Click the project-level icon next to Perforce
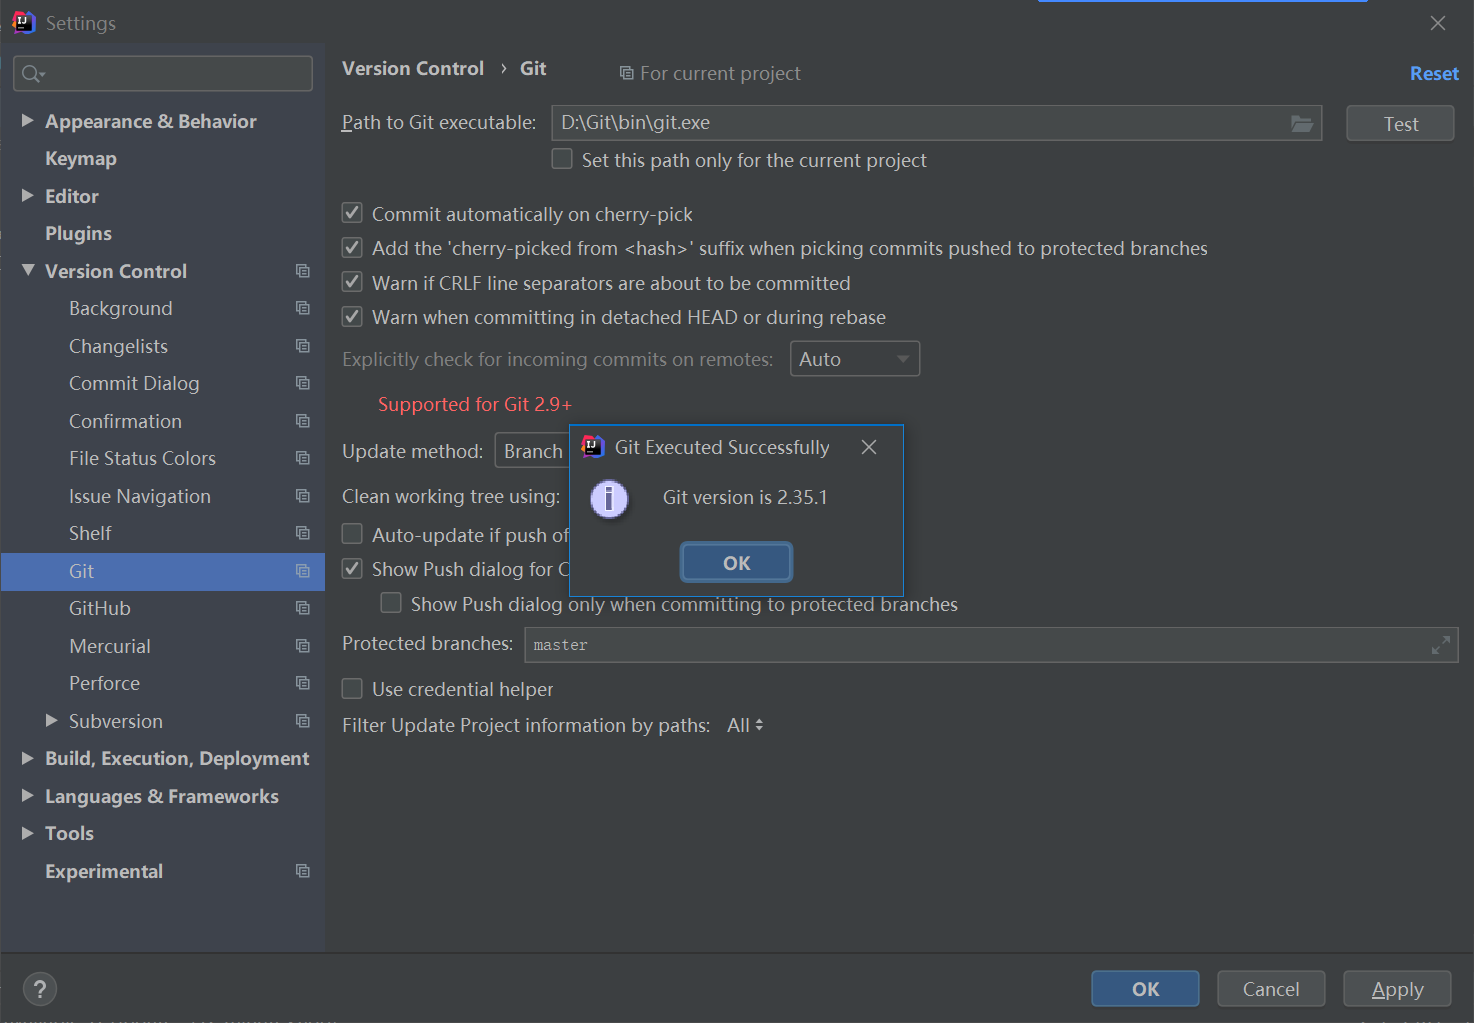Image resolution: width=1474 pixels, height=1023 pixels. (x=302, y=683)
